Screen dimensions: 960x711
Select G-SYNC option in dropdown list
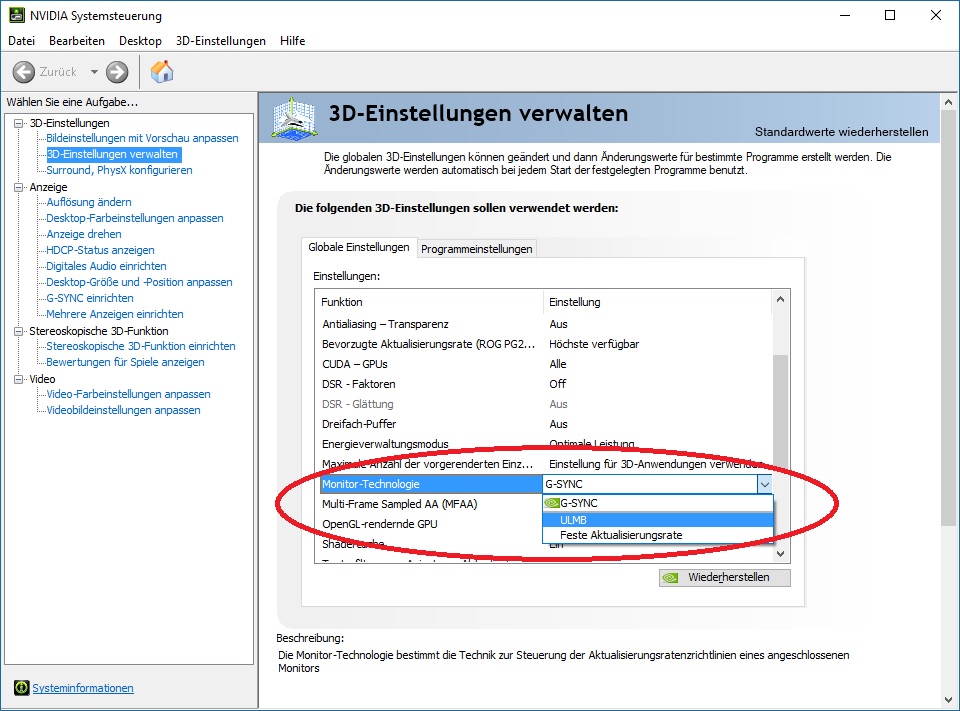658,503
